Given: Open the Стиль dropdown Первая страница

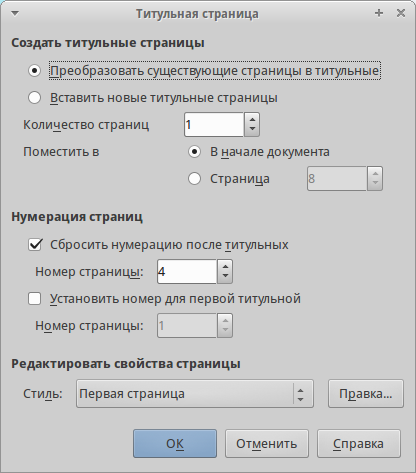Looking at the screenshot, I should [x=195, y=394].
